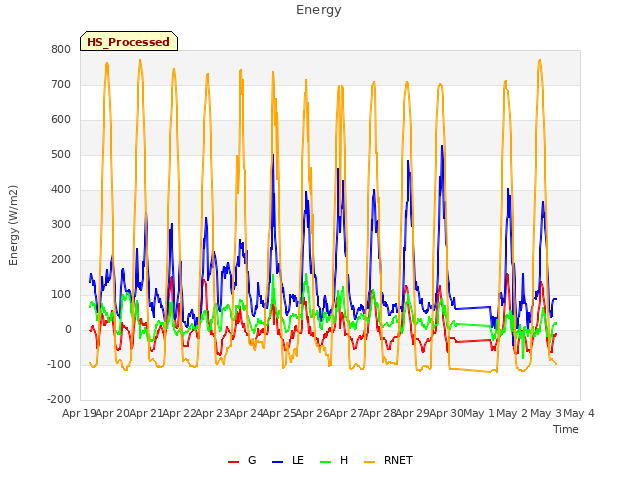640x480 pixels.
Task: Click the 200 y-axis tick label
Action: (61, 260)
